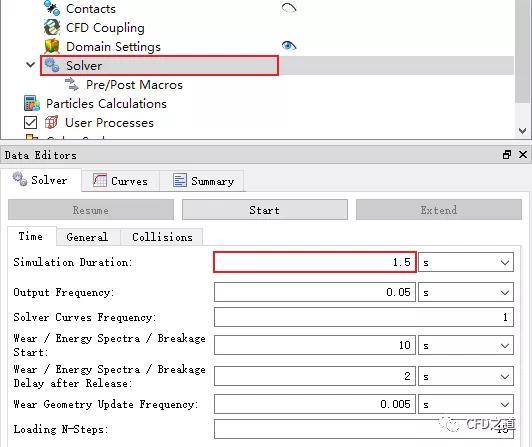Click the Start button
The height and width of the screenshot is (447, 532).
click(265, 210)
